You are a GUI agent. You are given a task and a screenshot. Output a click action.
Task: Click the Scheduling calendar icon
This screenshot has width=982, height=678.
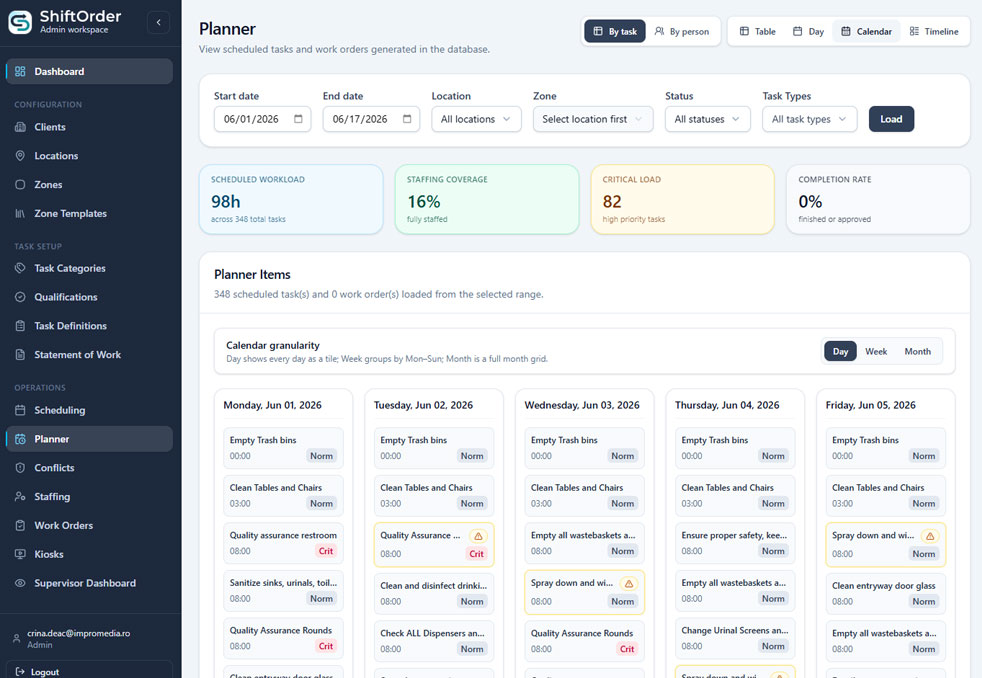point(20,410)
